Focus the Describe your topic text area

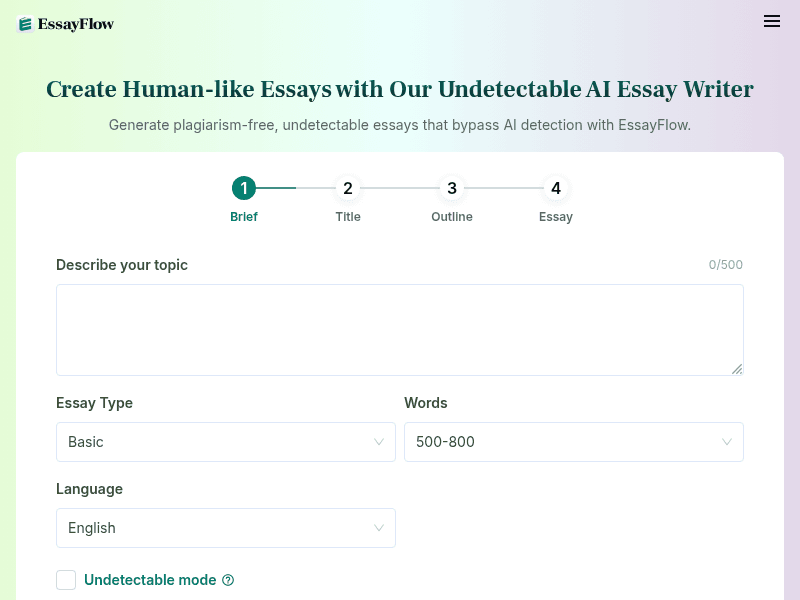400,330
